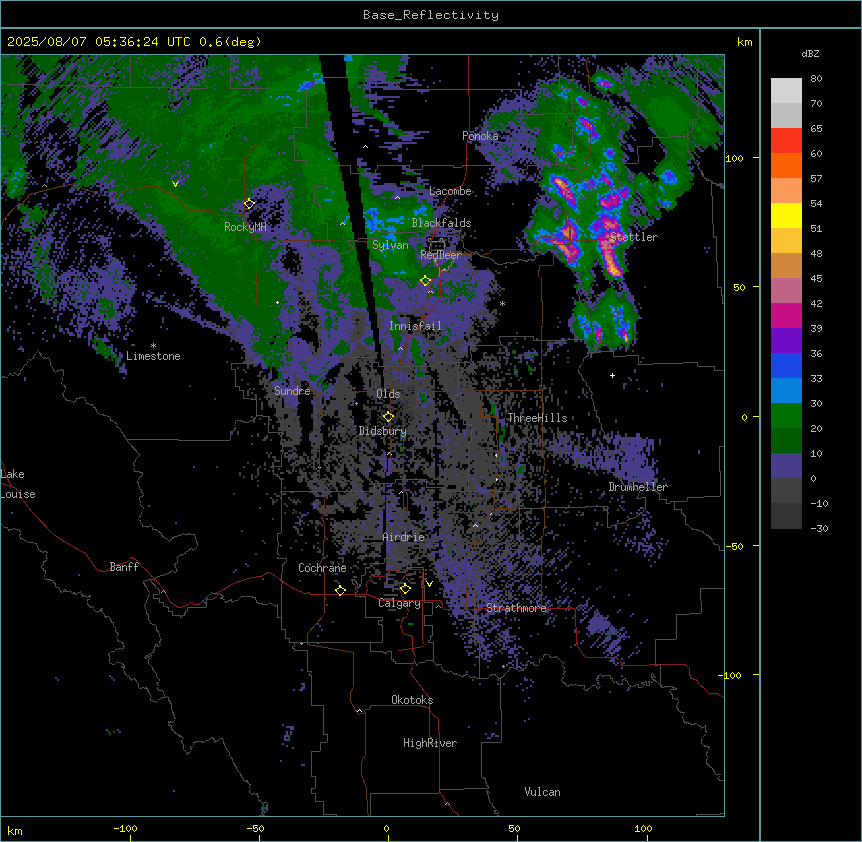Image resolution: width=862 pixels, height=842 pixels.
Task: Click the white plus marker north of Drumheller
Action: (612, 375)
